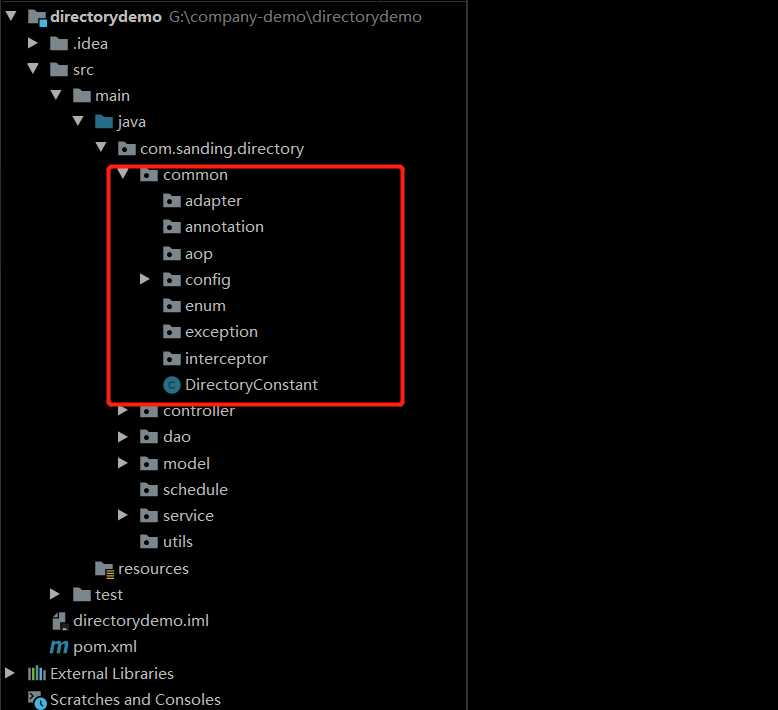
Task: Select the External Libraries label
Action: [x=112, y=673]
